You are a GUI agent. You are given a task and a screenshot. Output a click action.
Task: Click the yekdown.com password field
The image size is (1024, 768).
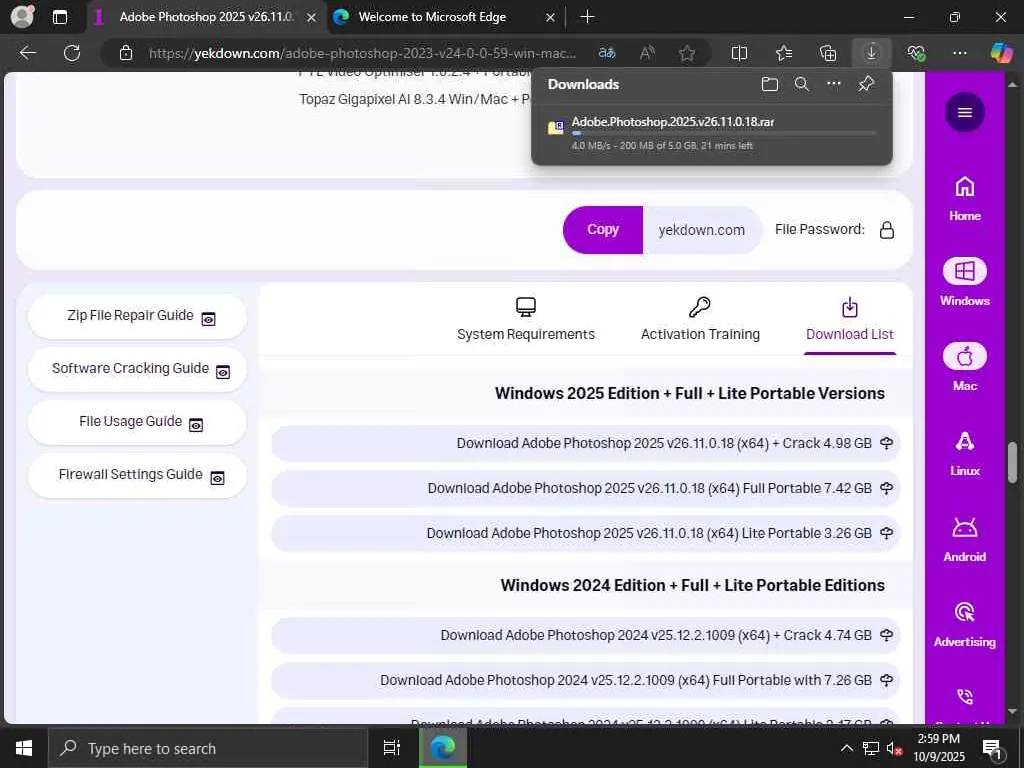[701, 230]
